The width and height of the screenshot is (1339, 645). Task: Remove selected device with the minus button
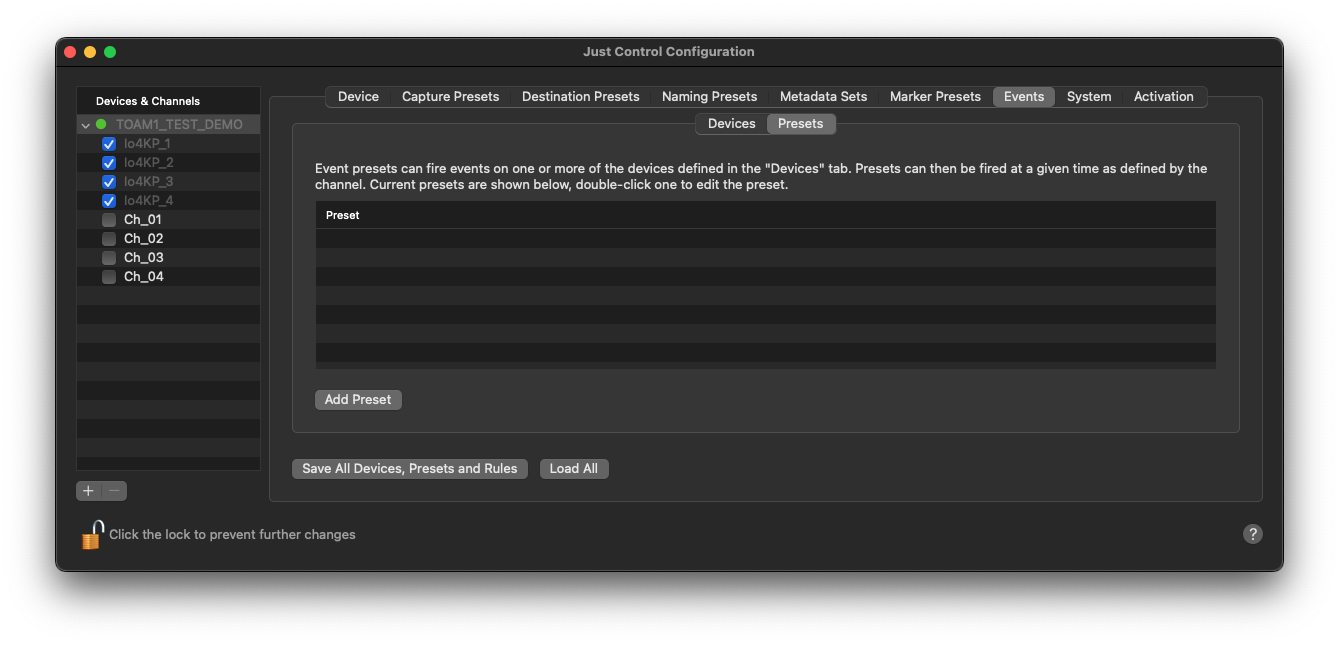[115, 491]
